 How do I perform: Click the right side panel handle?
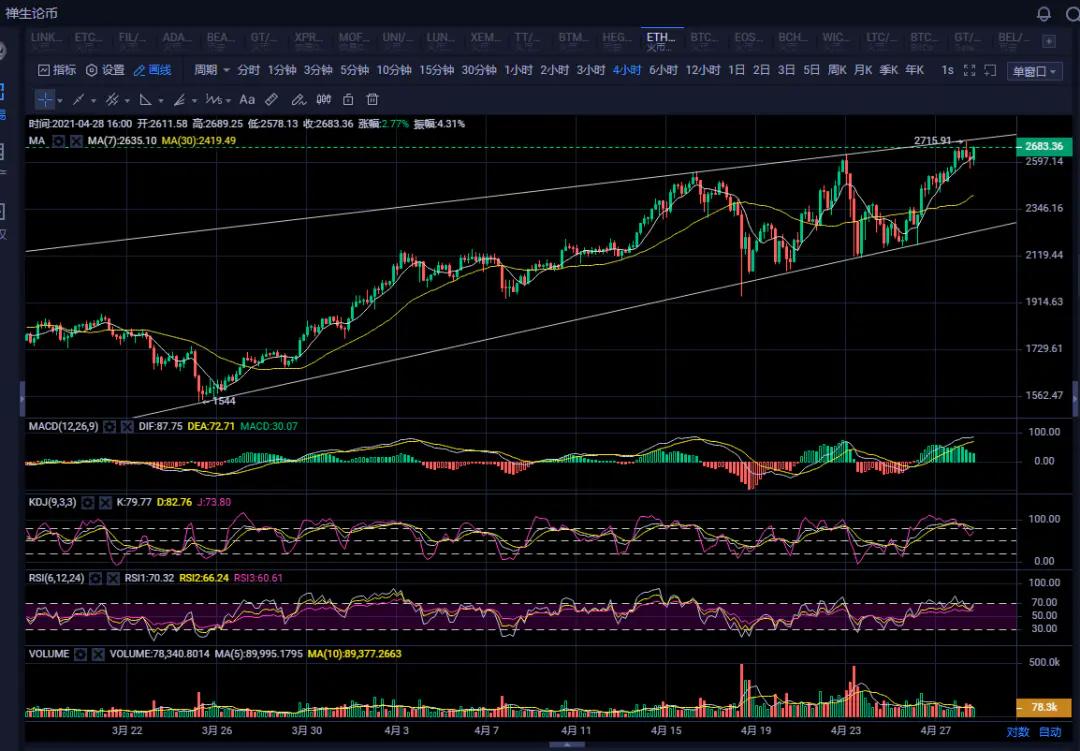1076,398
